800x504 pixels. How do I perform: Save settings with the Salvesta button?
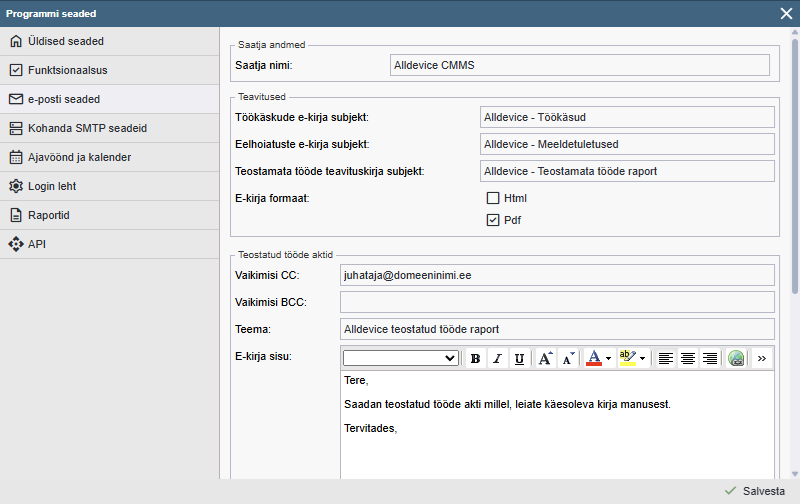755,491
